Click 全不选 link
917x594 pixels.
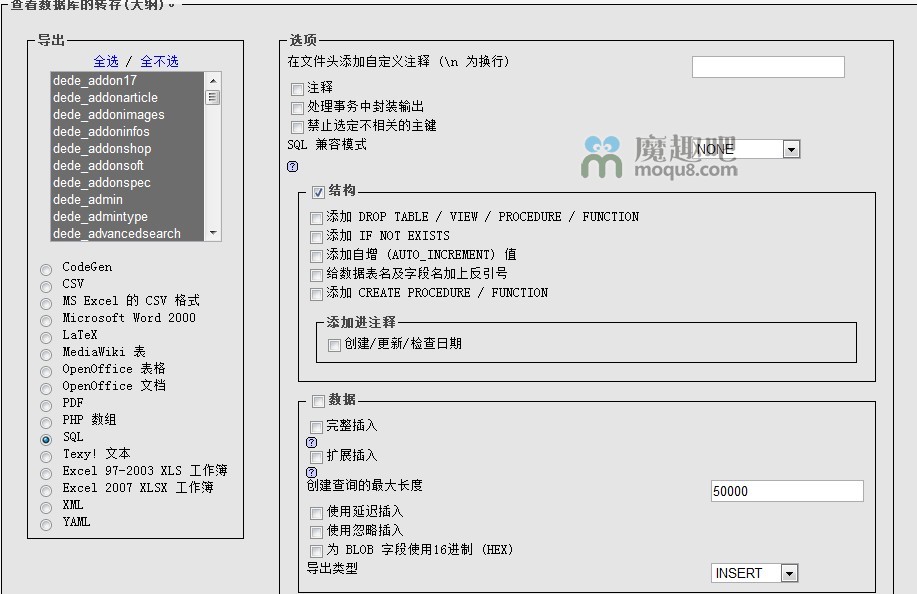[x=159, y=61]
